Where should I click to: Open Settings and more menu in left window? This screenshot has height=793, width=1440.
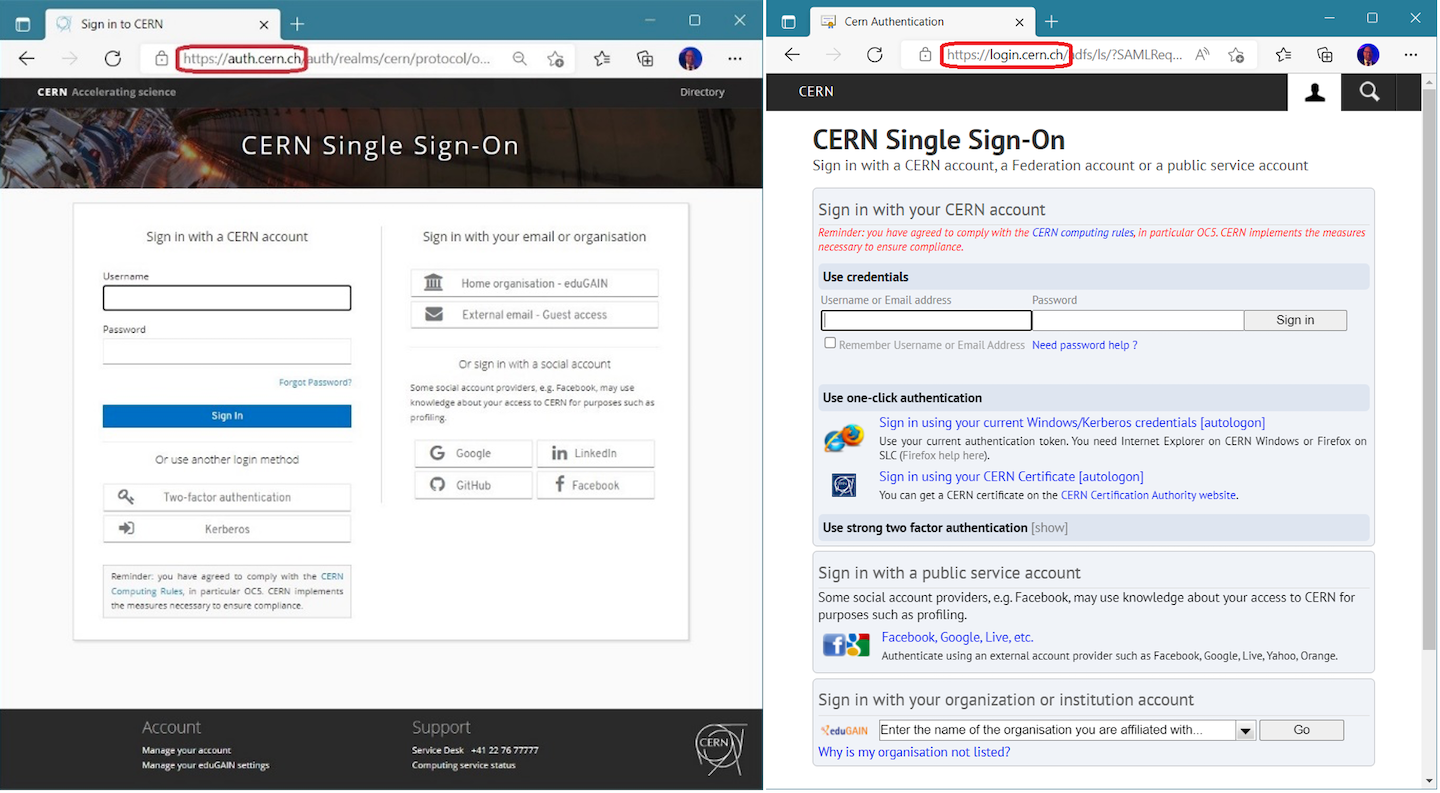click(735, 59)
